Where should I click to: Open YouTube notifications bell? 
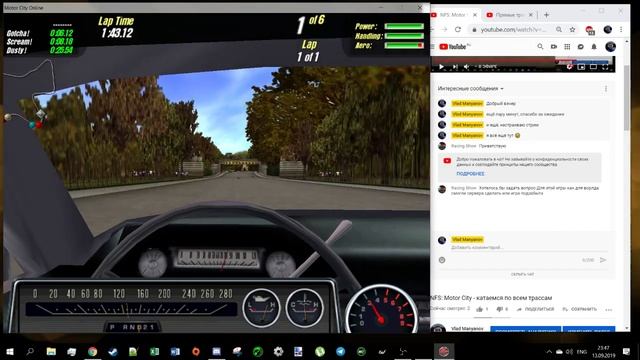594,47
